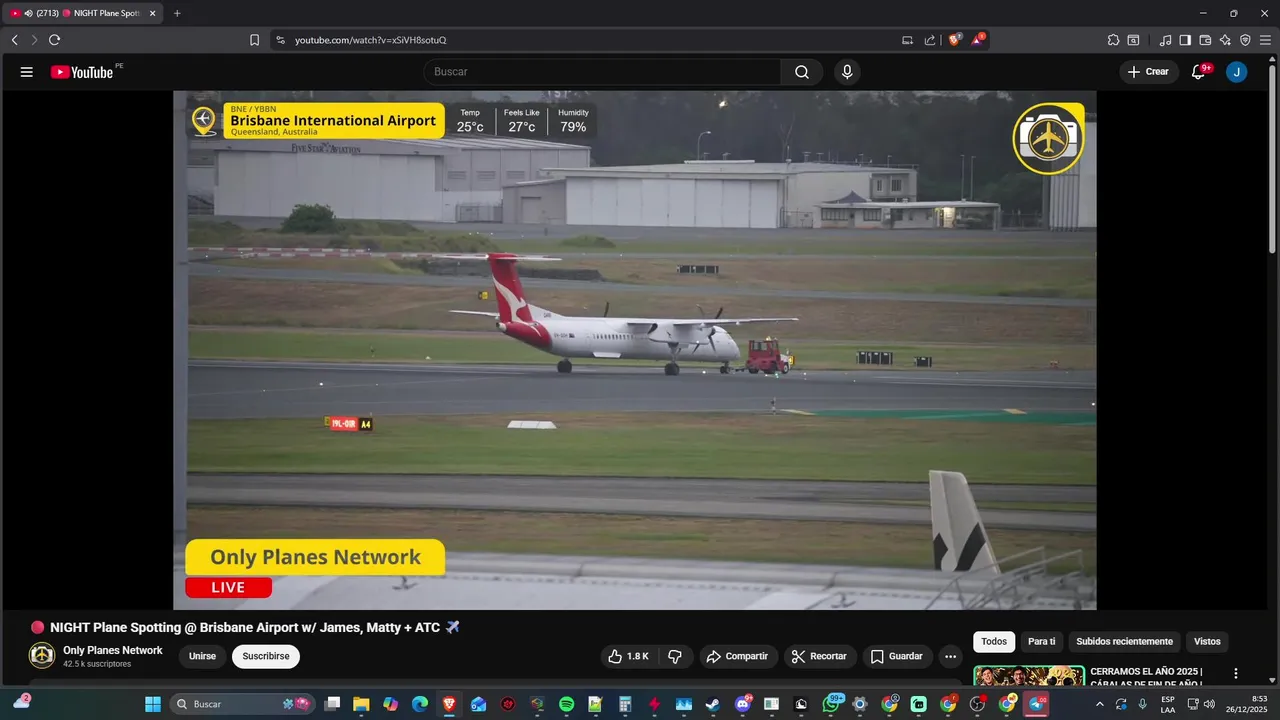The width and height of the screenshot is (1280, 720).
Task: Open Task View on the taskbar
Action: 333,704
